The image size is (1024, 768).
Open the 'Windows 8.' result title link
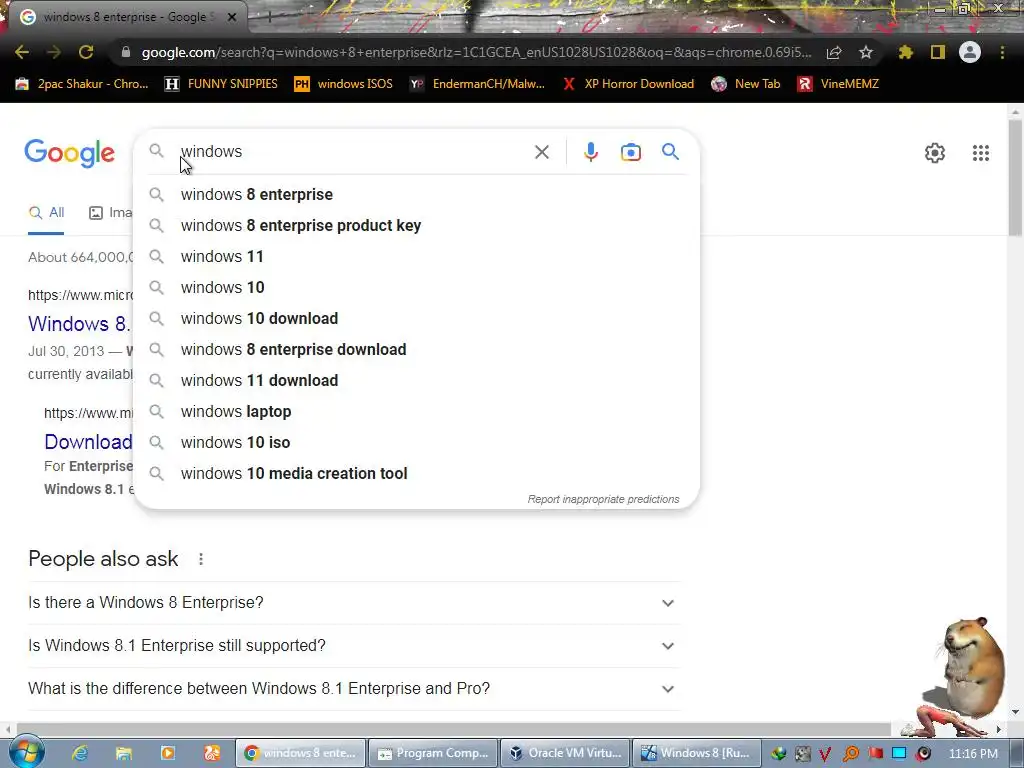(x=79, y=324)
